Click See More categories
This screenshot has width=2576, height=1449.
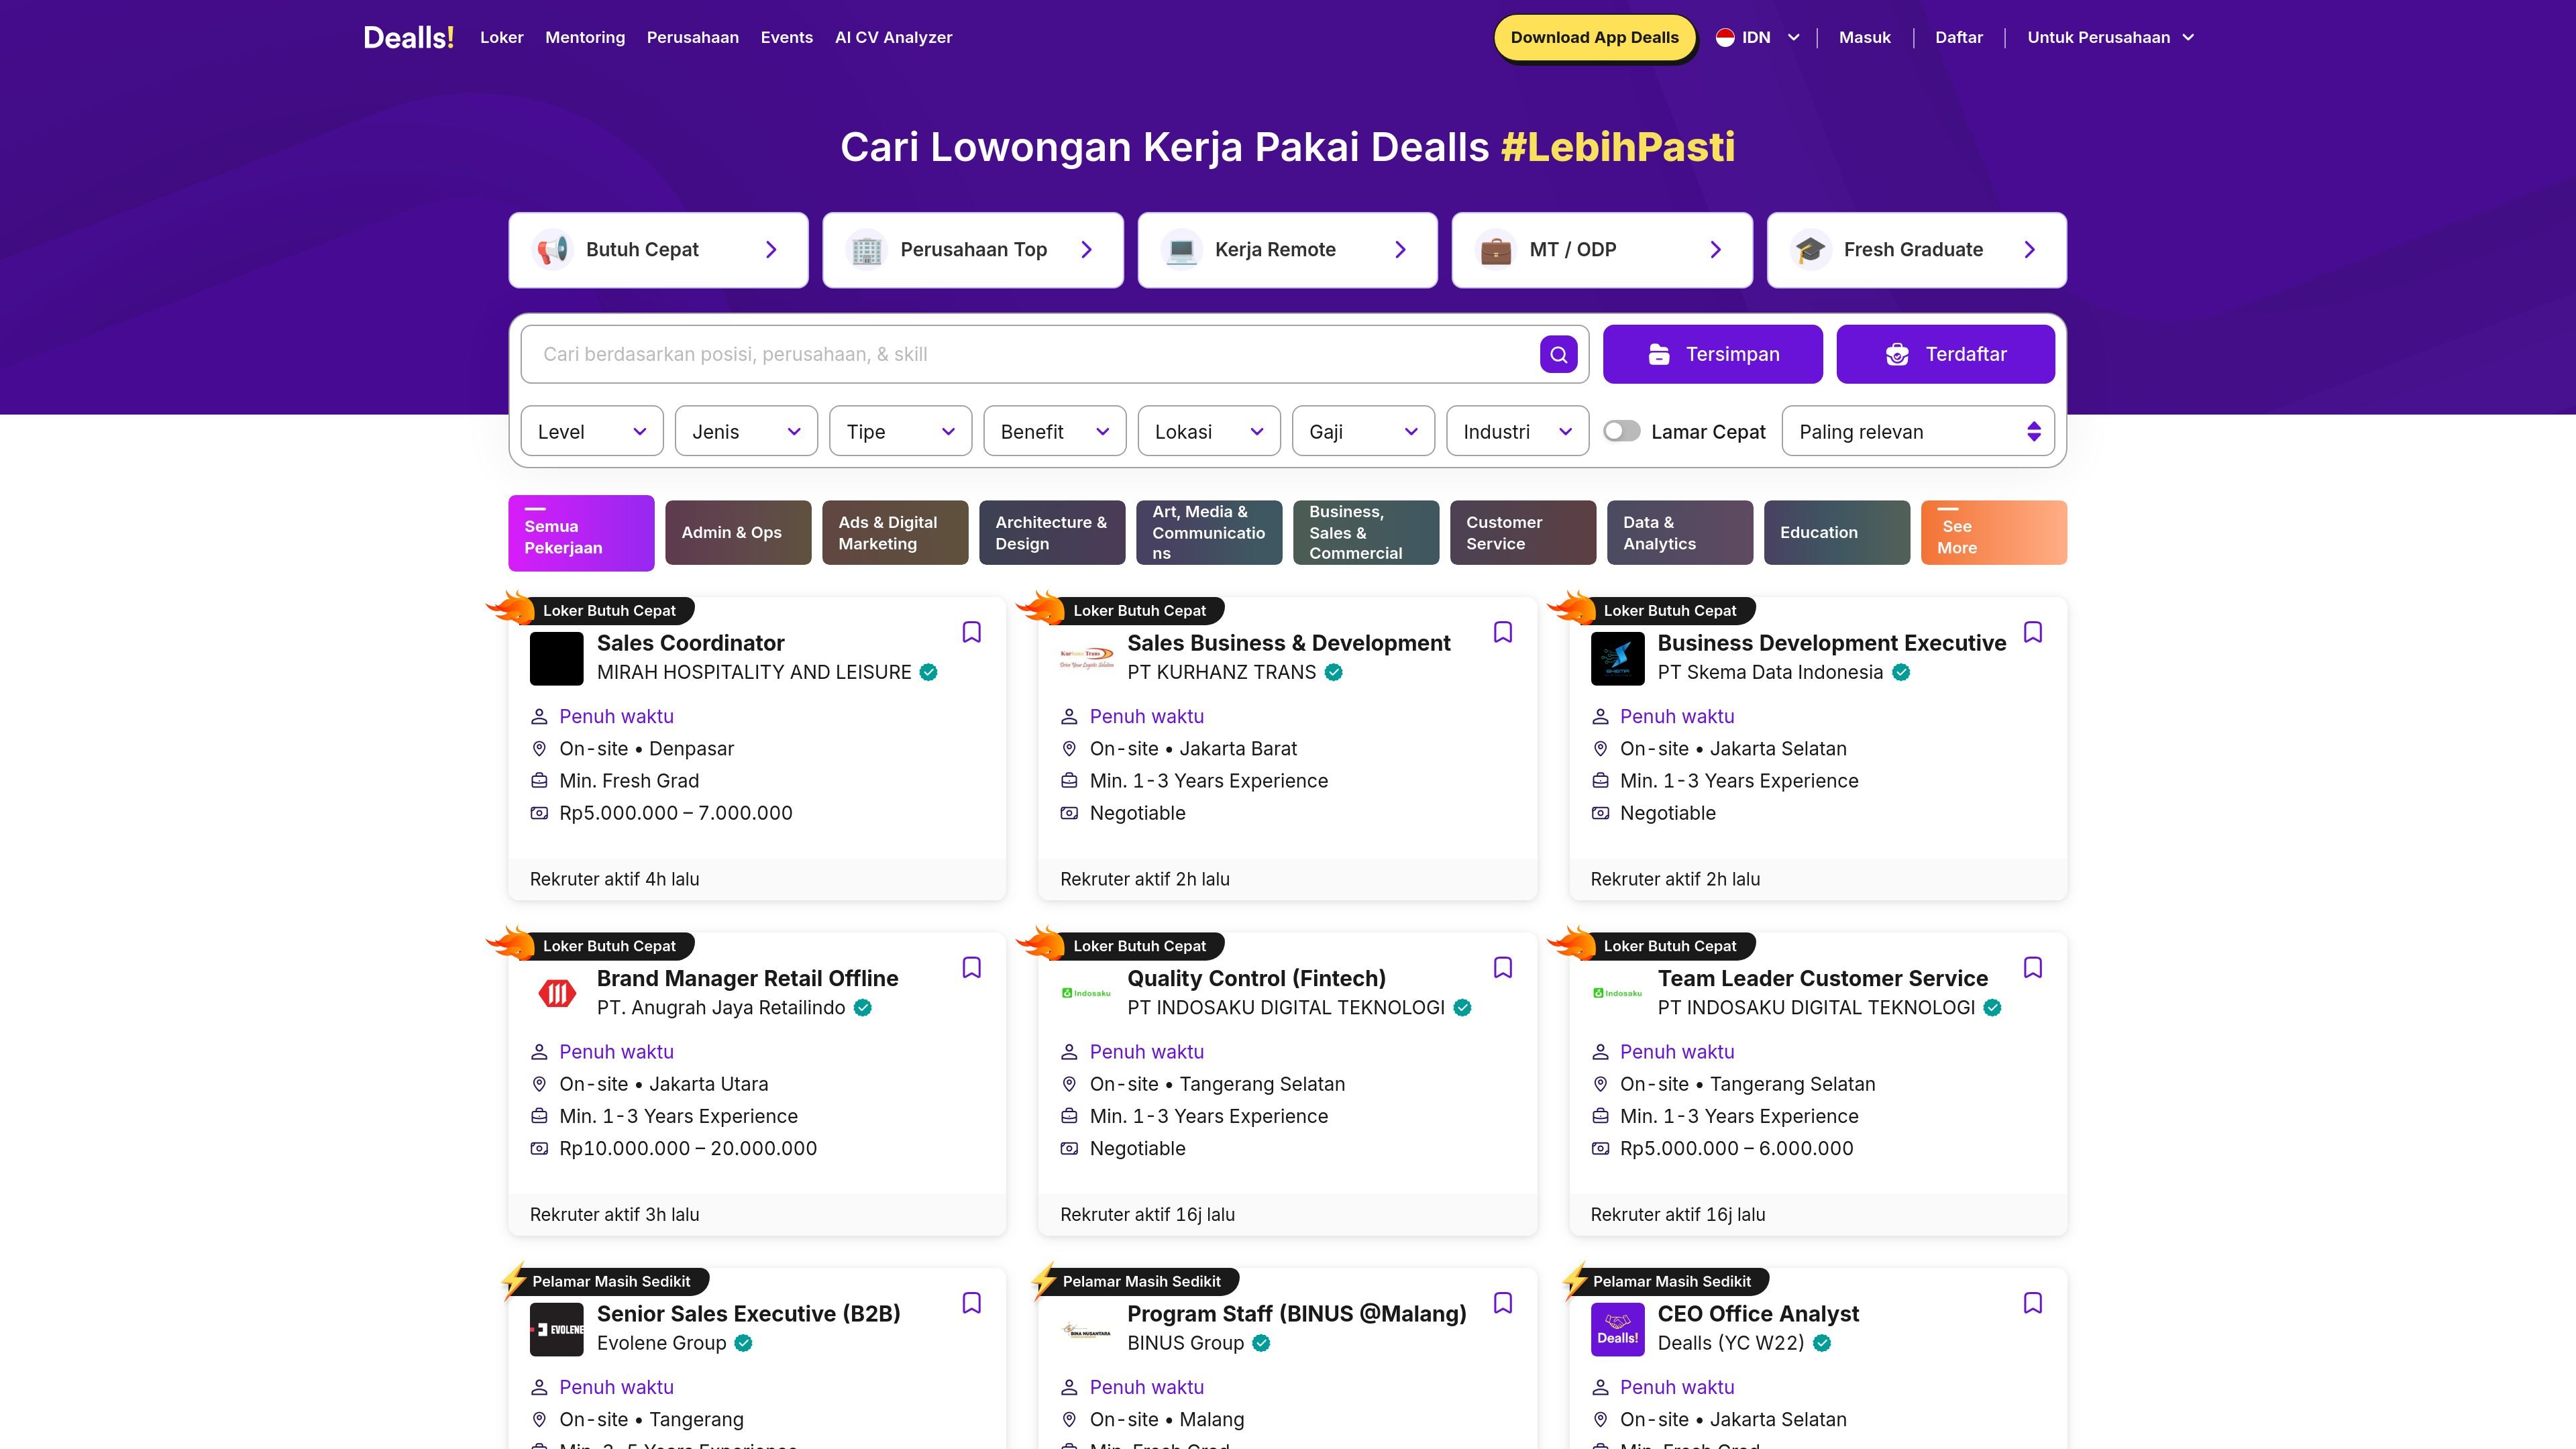tap(1994, 533)
